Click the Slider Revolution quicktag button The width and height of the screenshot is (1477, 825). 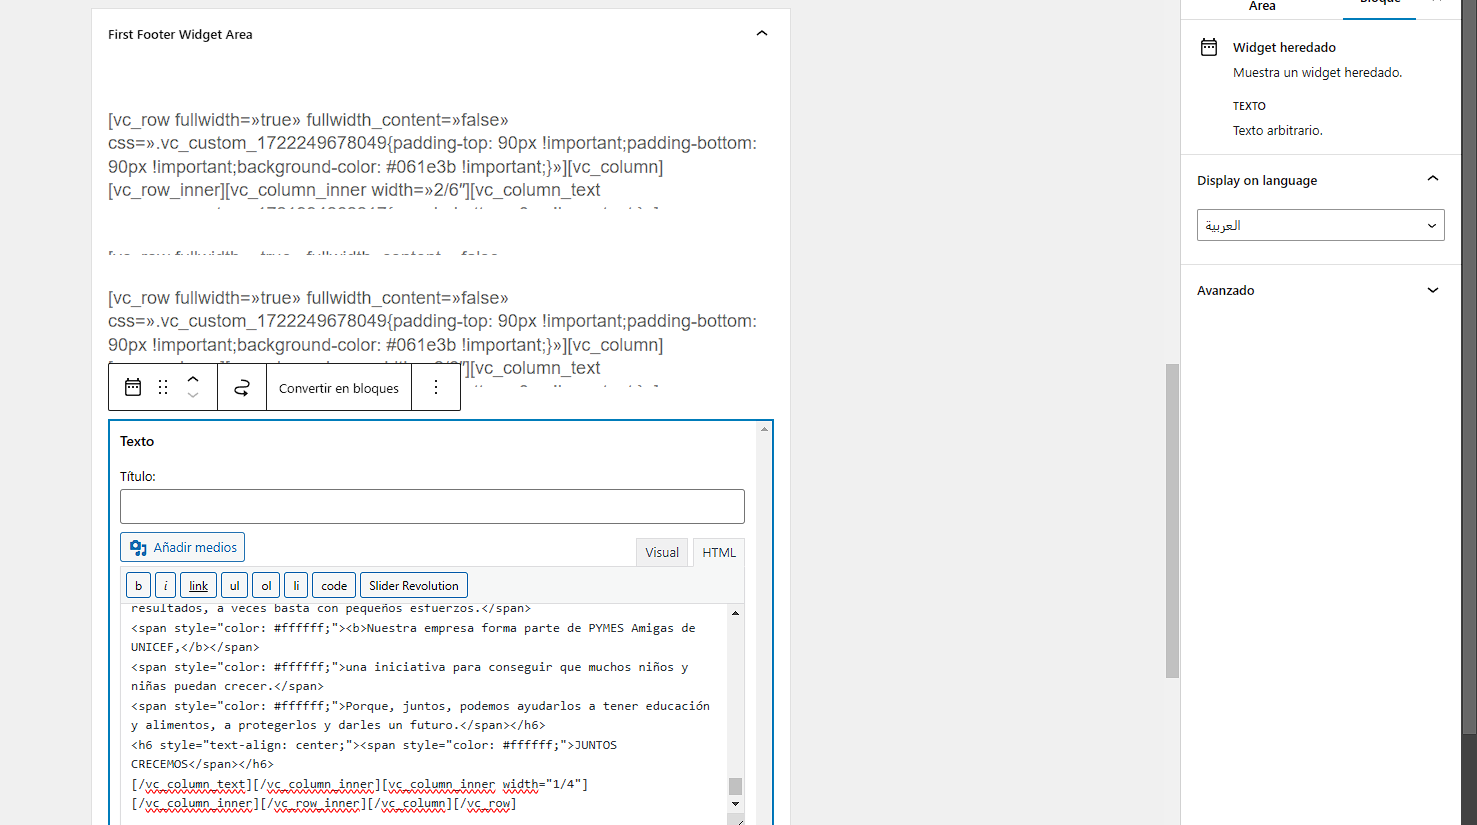point(414,586)
